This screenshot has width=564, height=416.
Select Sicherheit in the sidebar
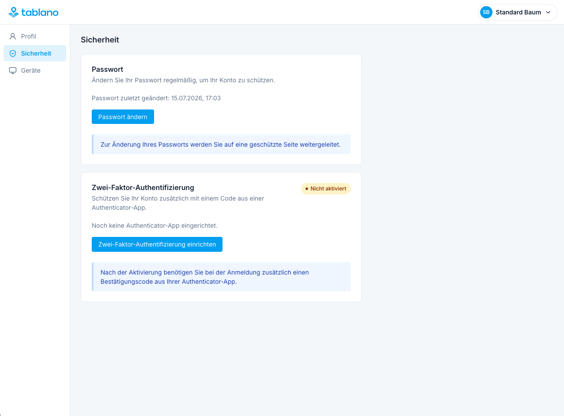[x=35, y=54]
